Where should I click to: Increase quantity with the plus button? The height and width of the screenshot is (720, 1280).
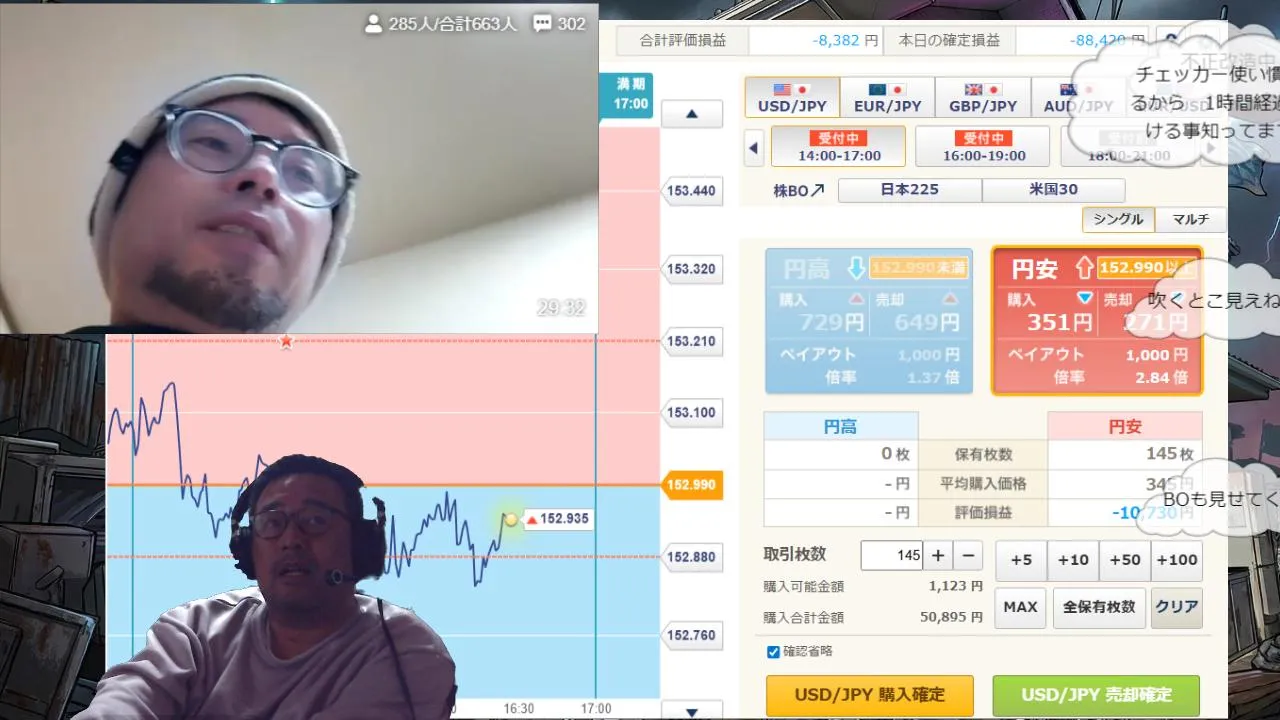point(938,555)
